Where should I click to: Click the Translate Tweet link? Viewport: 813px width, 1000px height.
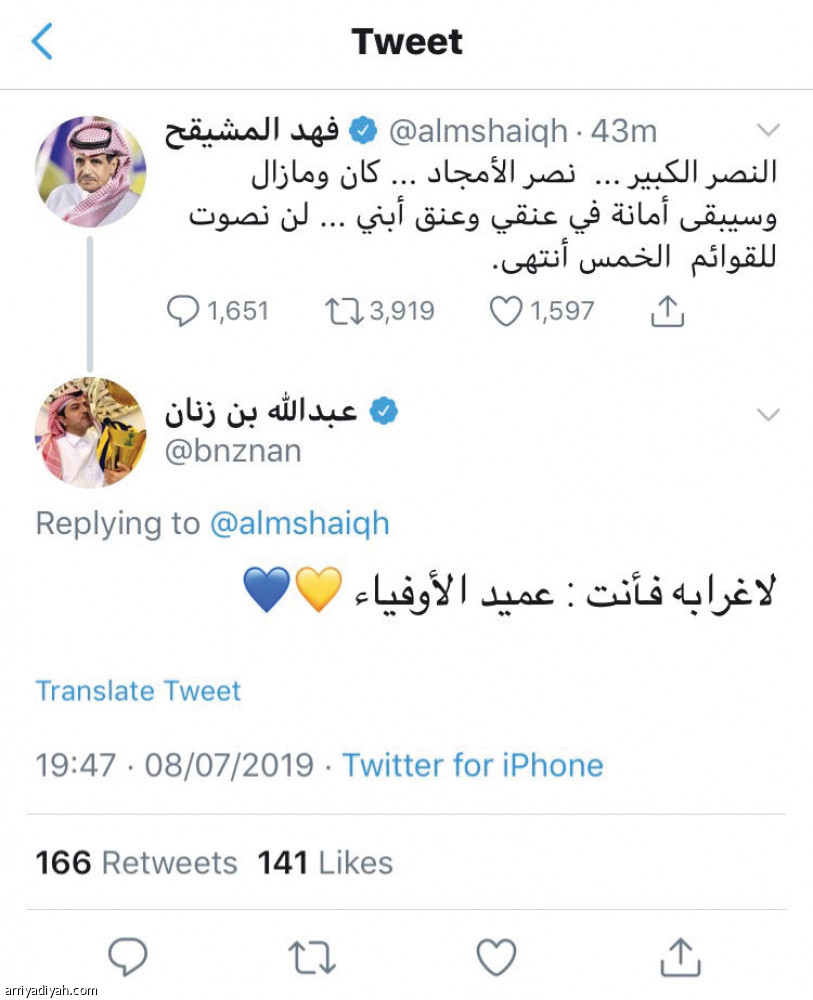point(138,691)
